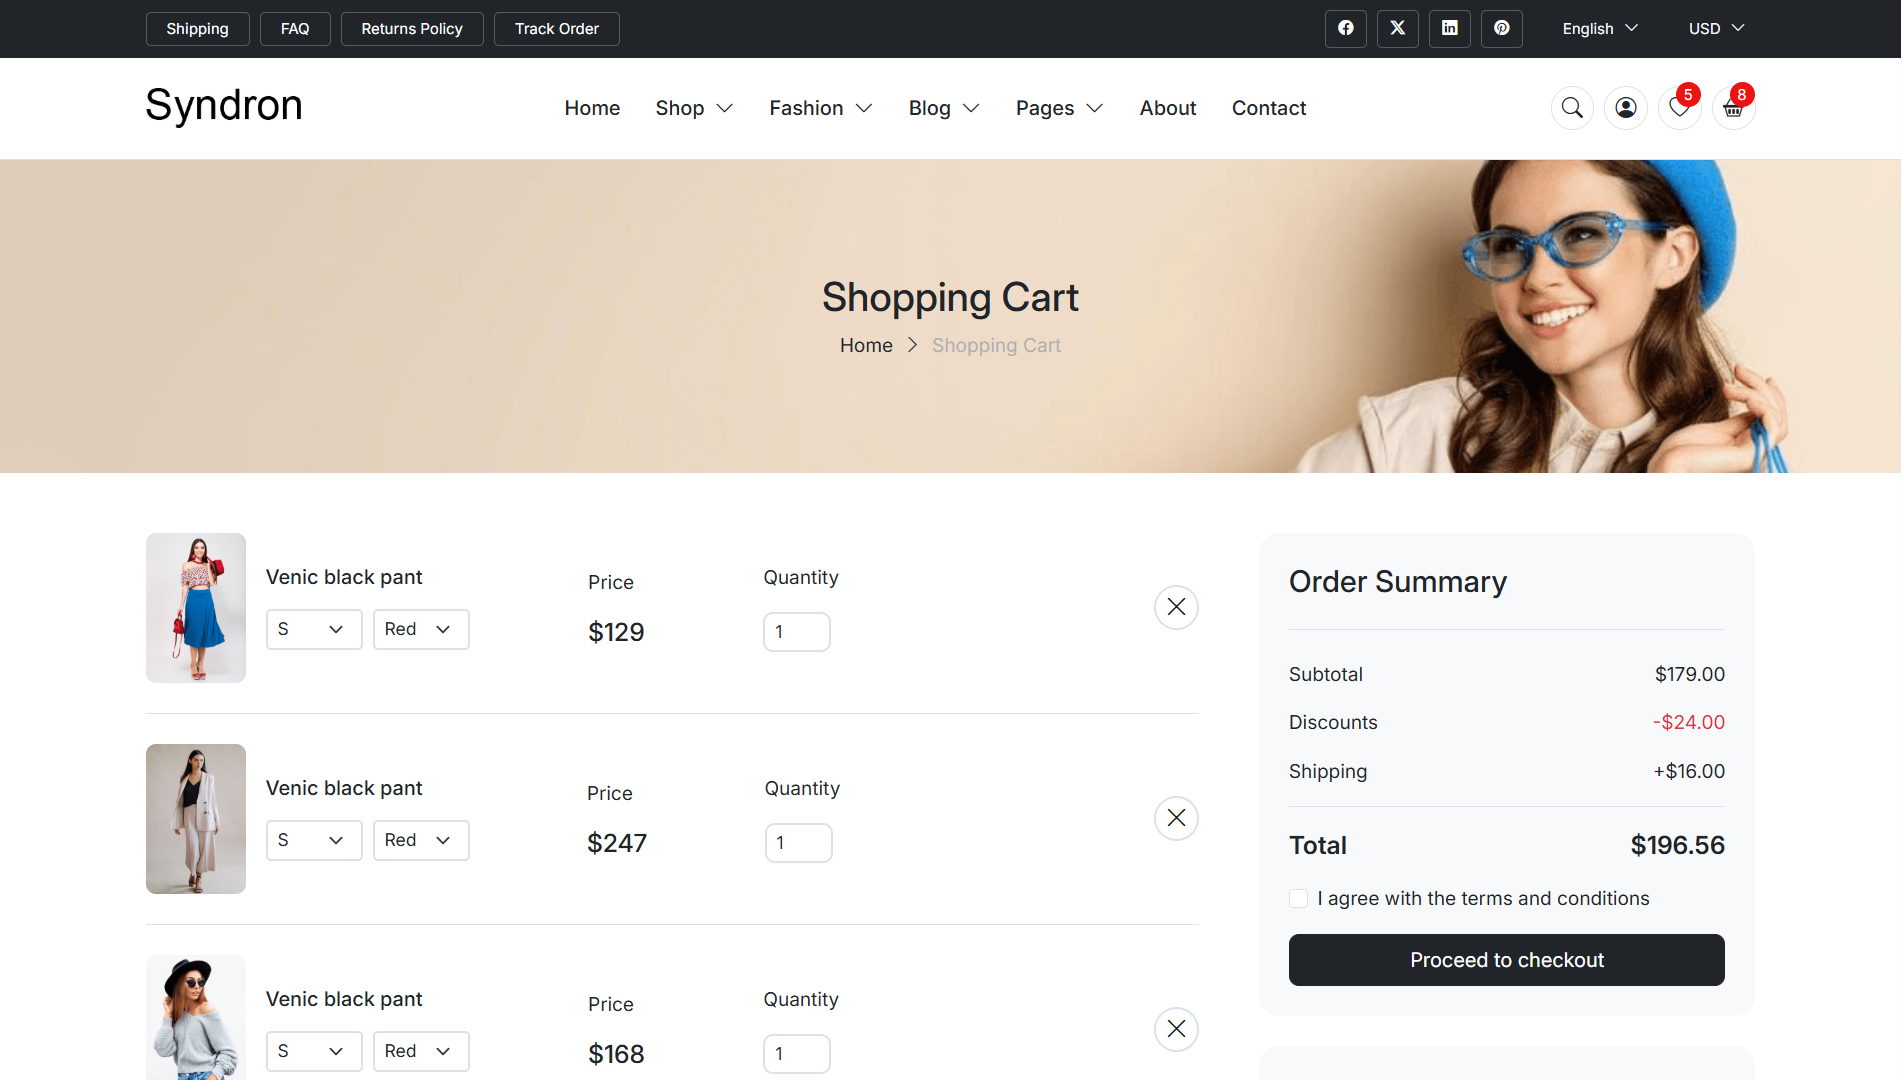Image resolution: width=1902 pixels, height=1080 pixels.
Task: Agree with the terms and conditions checkbox
Action: (1299, 898)
